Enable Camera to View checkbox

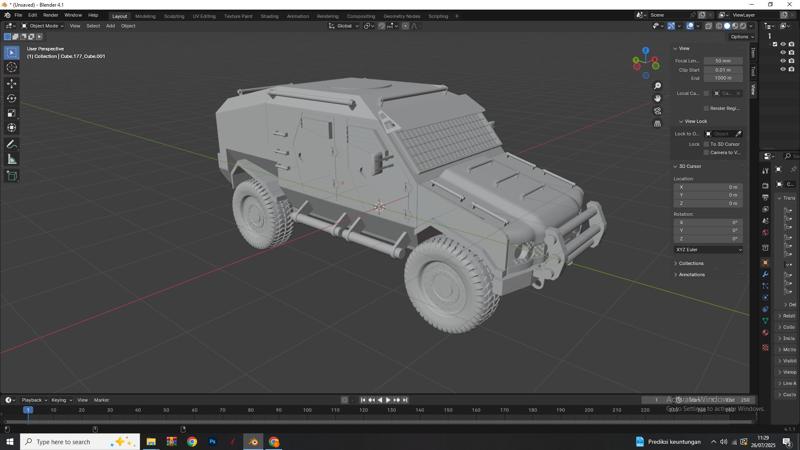pyautogui.click(x=707, y=153)
